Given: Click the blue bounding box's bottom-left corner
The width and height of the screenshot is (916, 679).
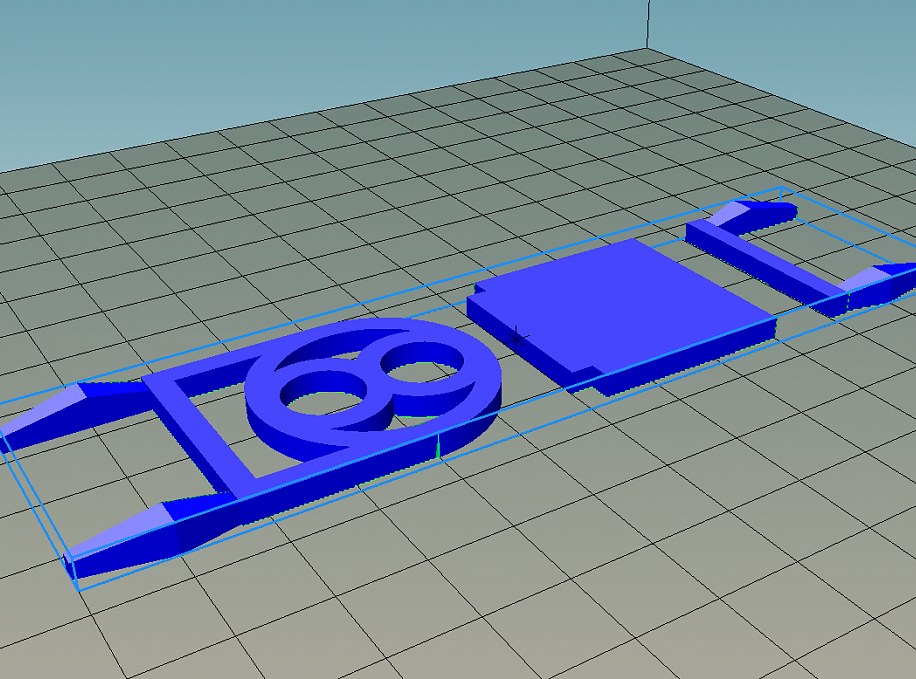Looking at the screenshot, I should pyautogui.click(x=77, y=589).
